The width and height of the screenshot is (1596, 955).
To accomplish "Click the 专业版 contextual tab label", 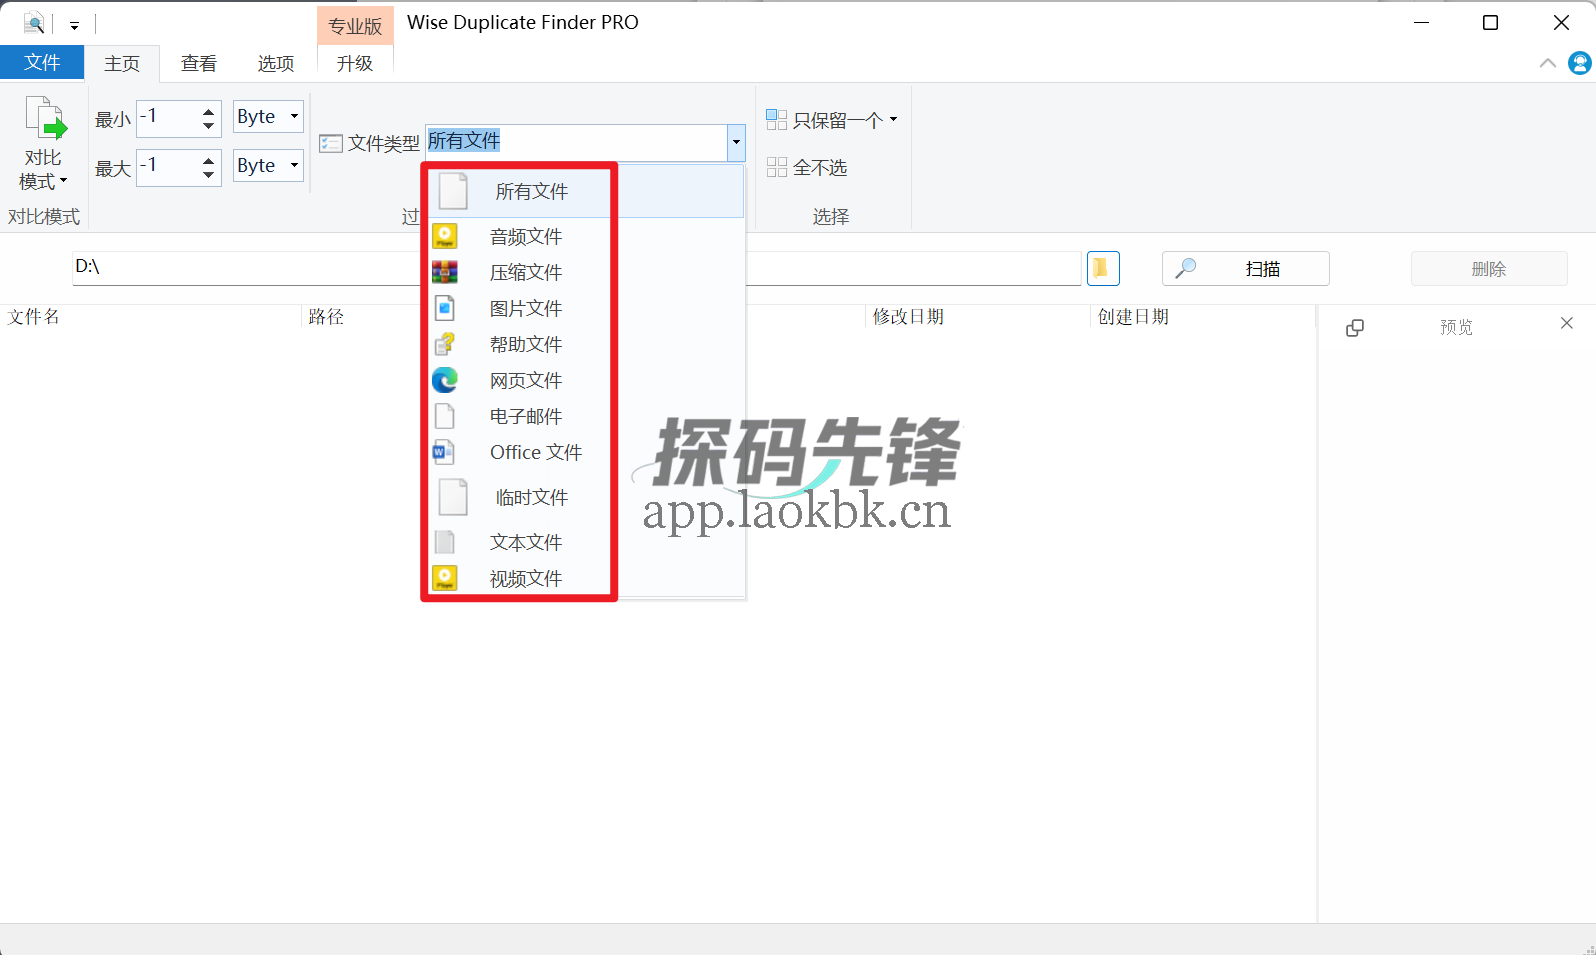I will [x=355, y=26].
